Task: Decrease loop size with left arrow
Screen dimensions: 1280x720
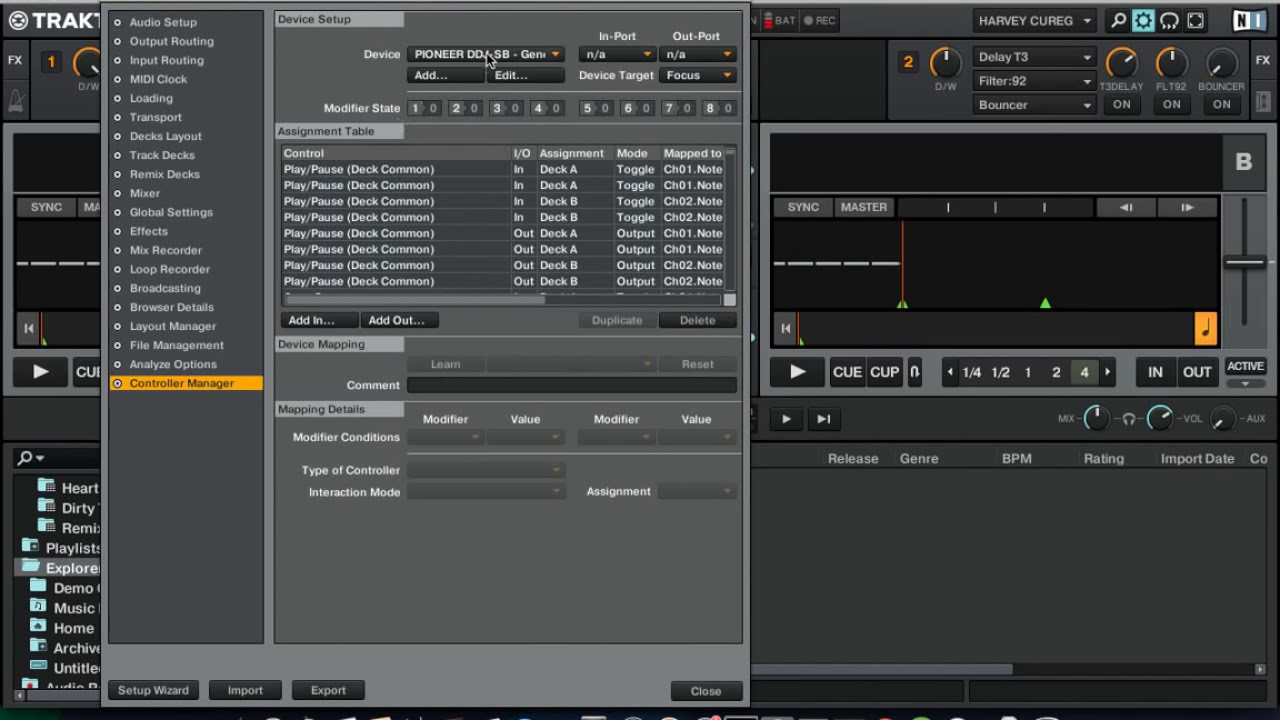Action: click(950, 372)
